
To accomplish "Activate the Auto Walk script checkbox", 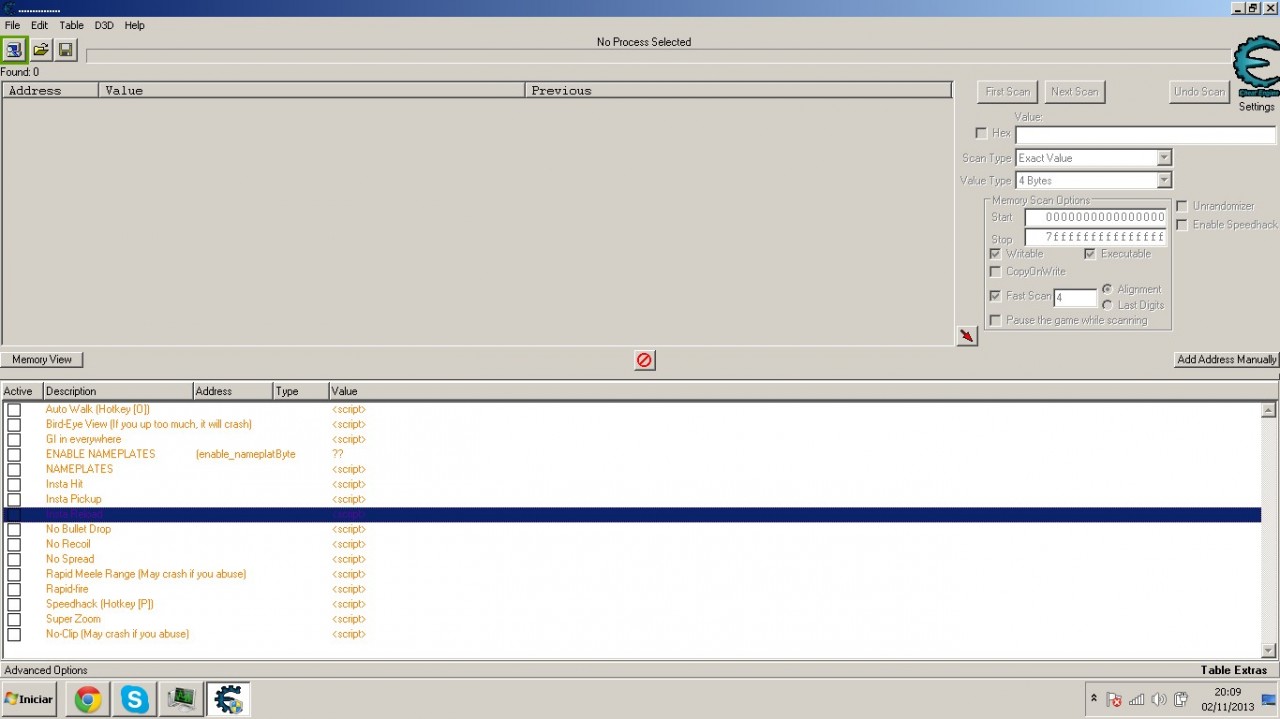I will click(x=14, y=409).
